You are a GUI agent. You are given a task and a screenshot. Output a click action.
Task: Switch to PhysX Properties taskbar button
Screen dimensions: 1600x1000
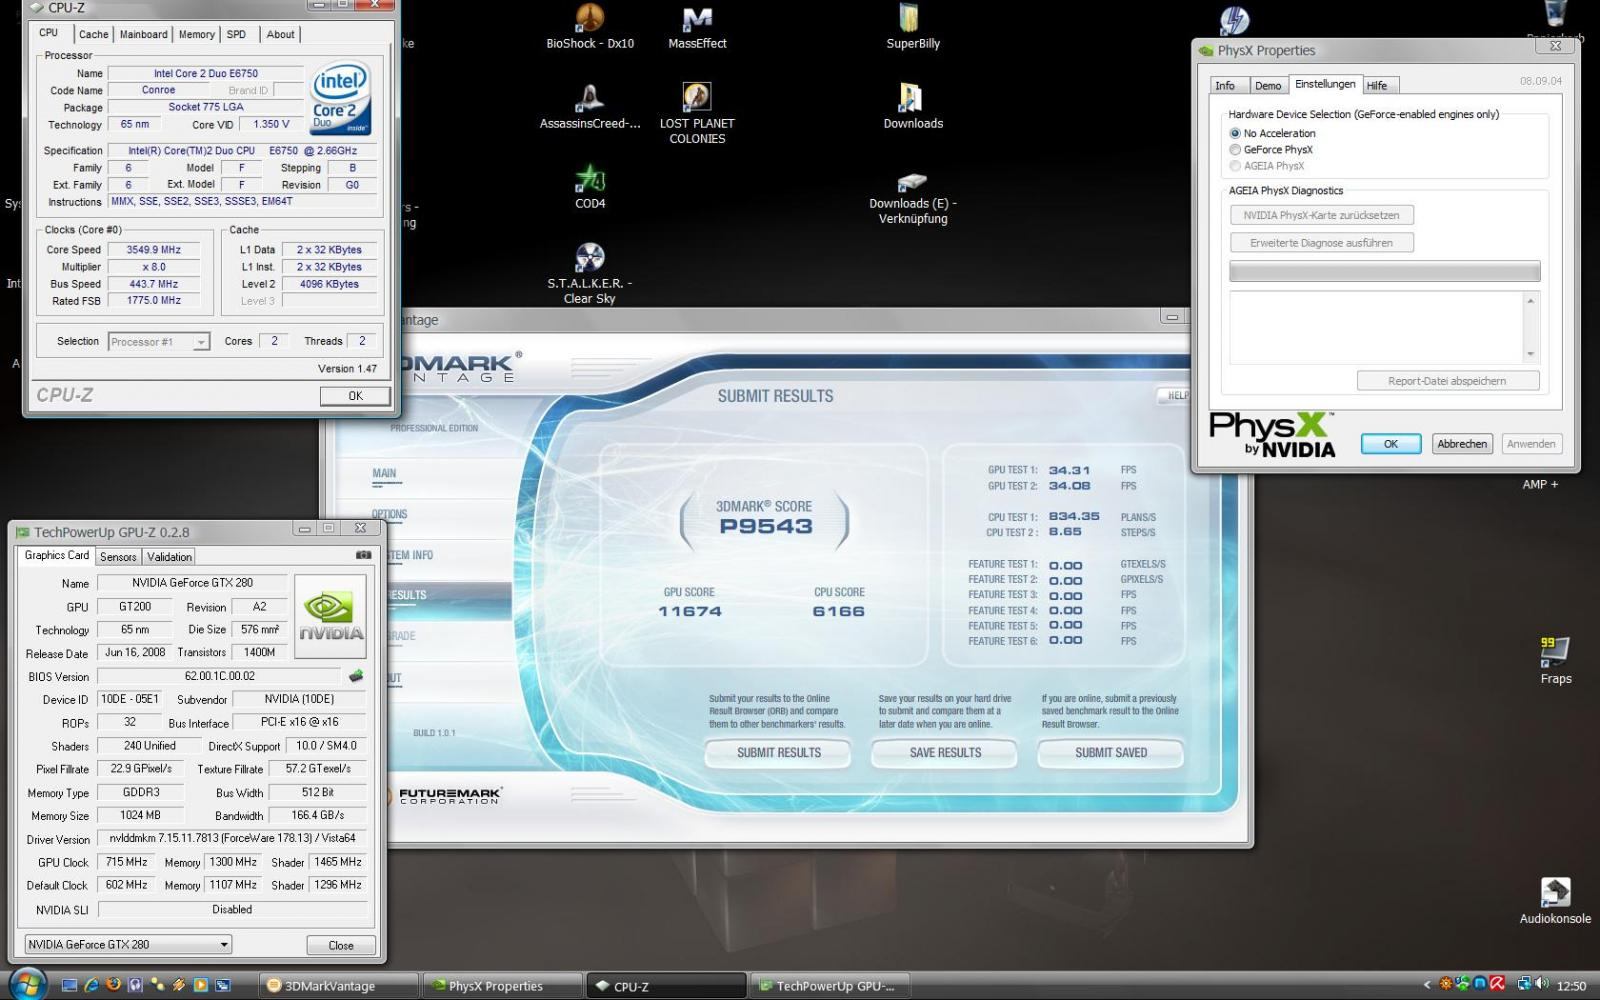click(x=502, y=985)
